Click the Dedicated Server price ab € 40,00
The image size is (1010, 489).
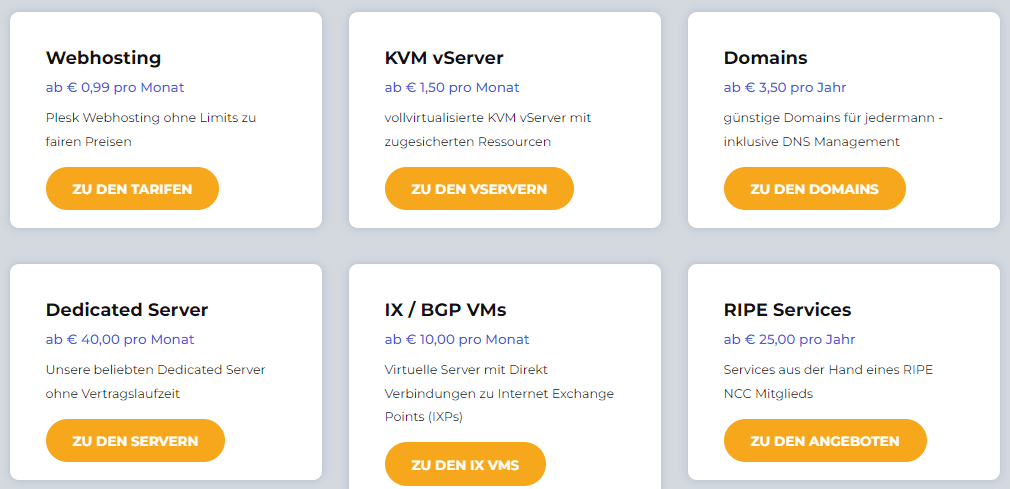(x=120, y=340)
